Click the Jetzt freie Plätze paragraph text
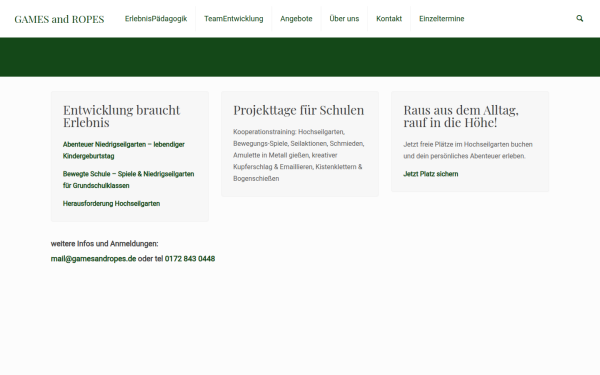Image resolution: width=600 pixels, height=375 pixels. click(x=468, y=150)
